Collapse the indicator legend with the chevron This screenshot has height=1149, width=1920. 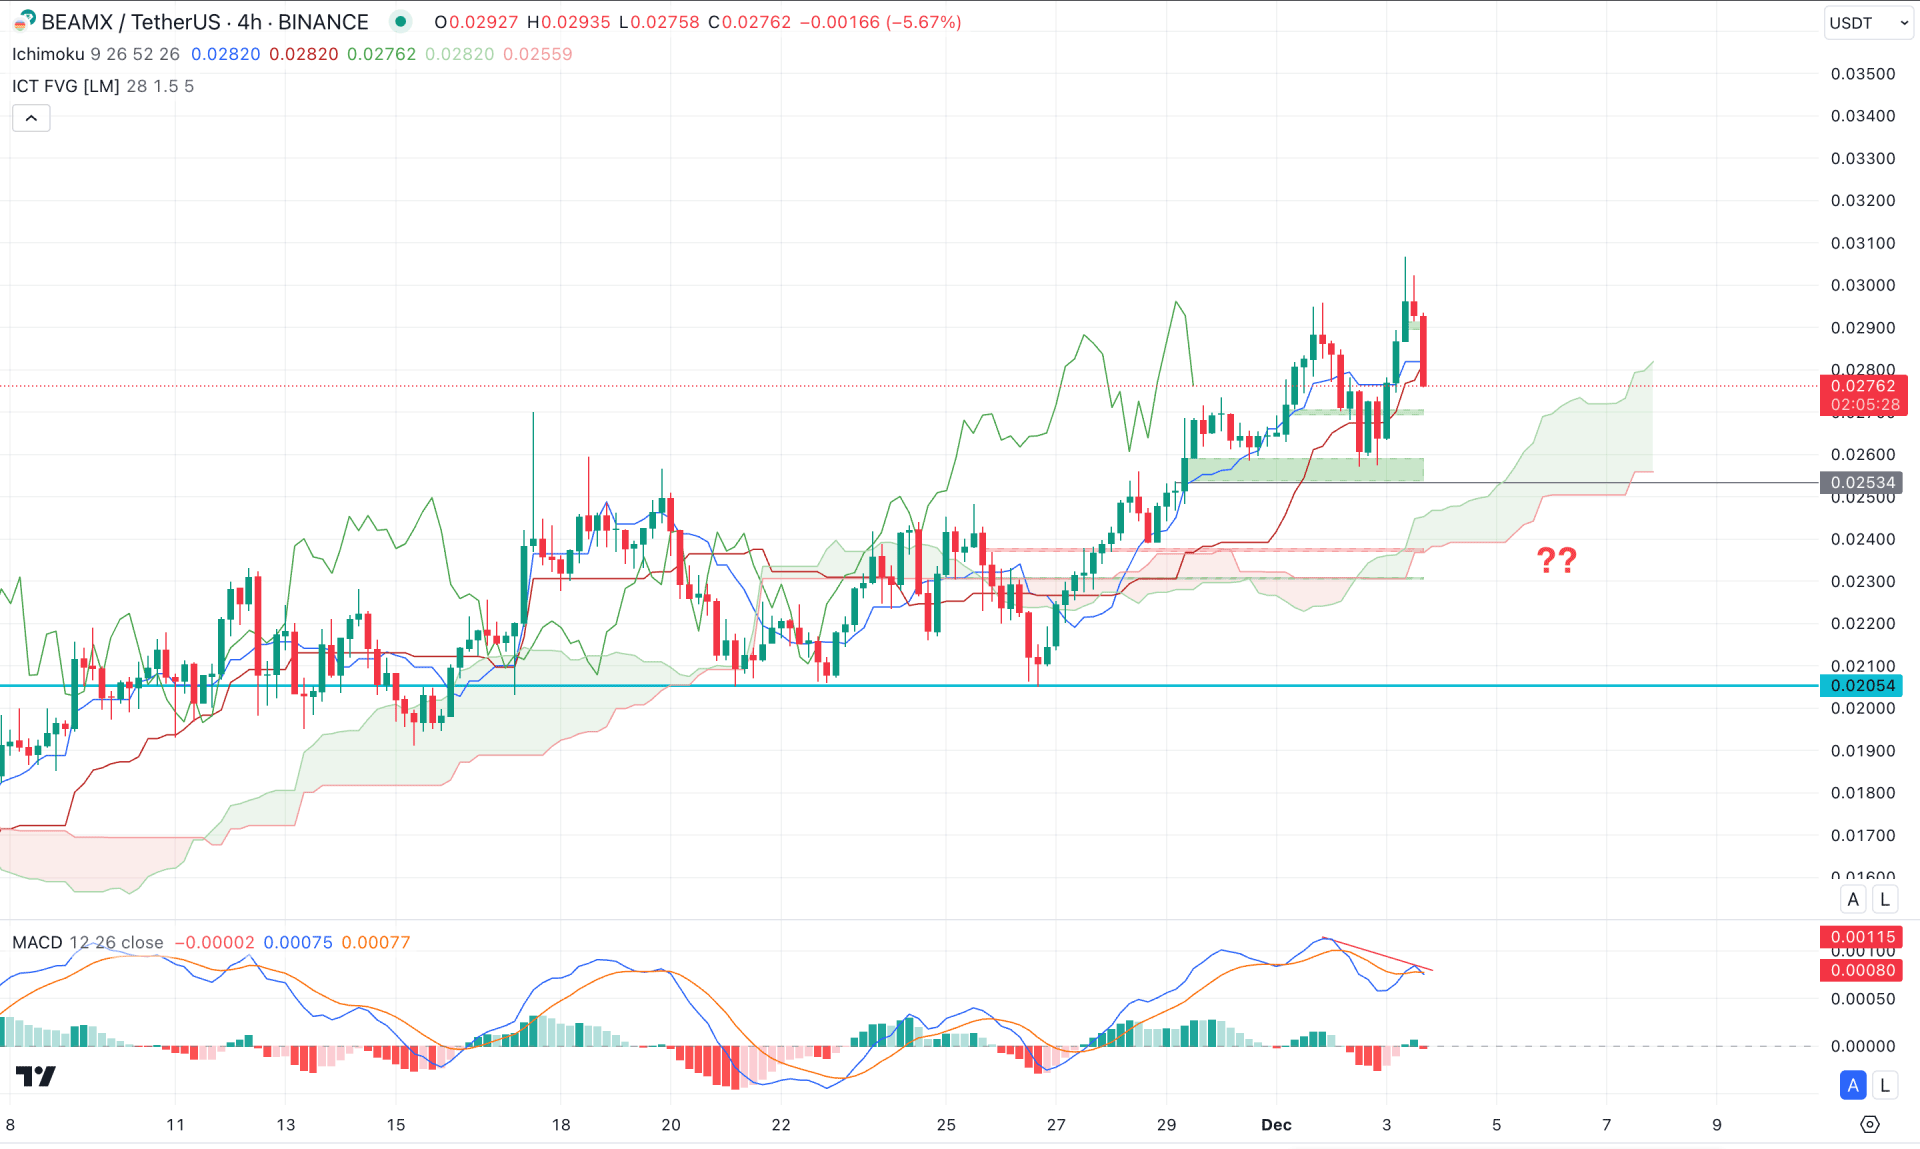coord(31,118)
